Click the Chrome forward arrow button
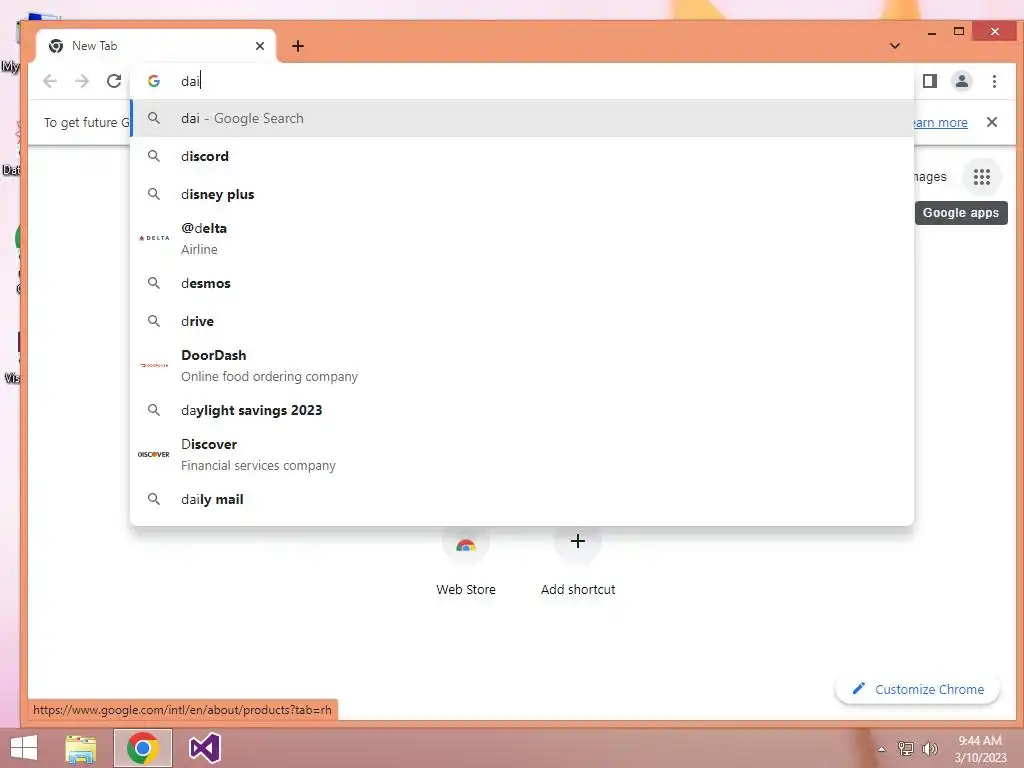The height and width of the screenshot is (768, 1024). click(x=82, y=81)
